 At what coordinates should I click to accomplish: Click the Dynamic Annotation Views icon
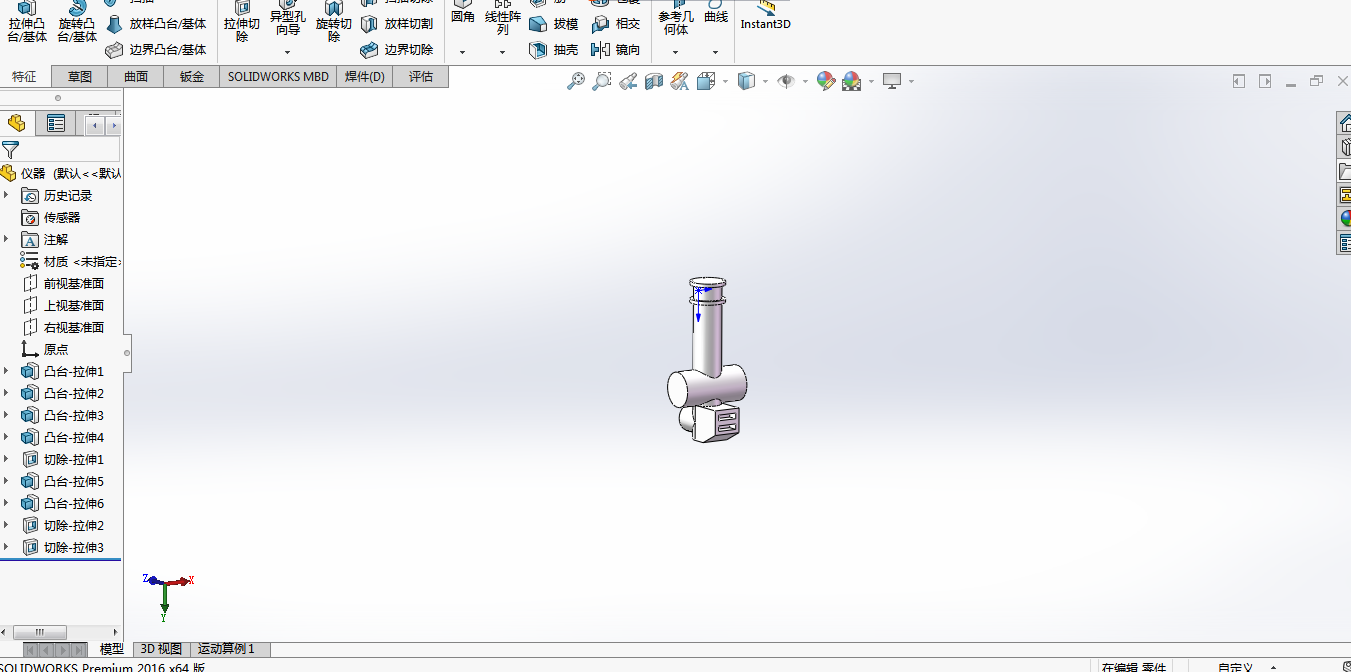680,81
